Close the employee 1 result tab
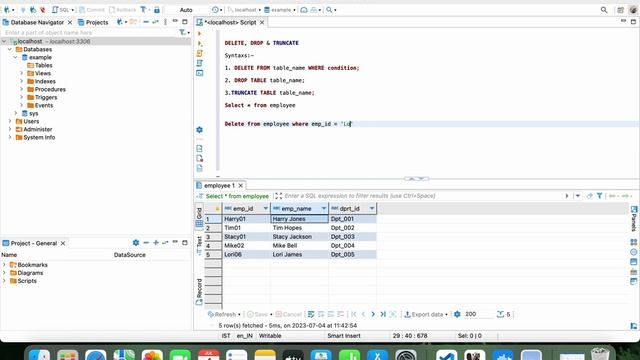The image size is (640, 360). 240,185
